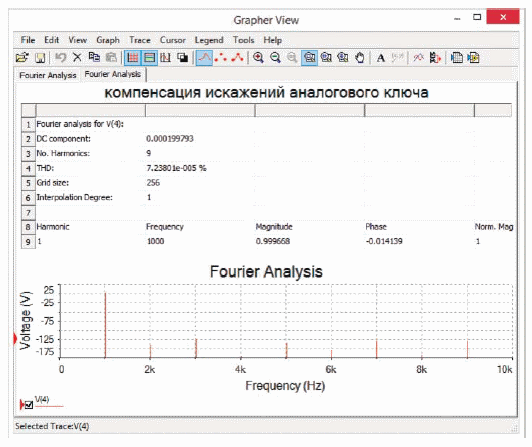The image size is (532, 447).
Task: Click the Cut (X) icon
Action: pyautogui.click(x=77, y=57)
